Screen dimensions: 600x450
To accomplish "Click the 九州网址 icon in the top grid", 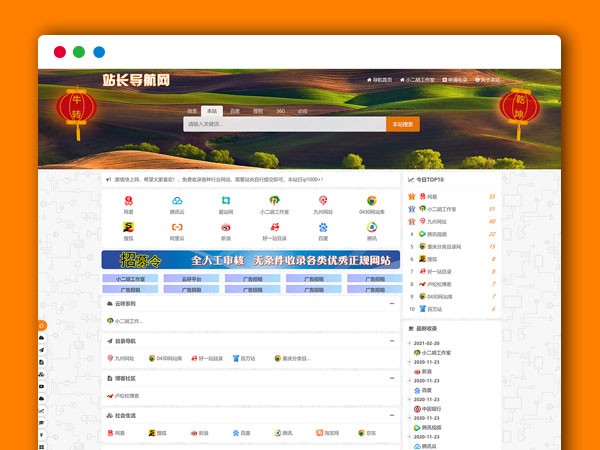I will (323, 201).
